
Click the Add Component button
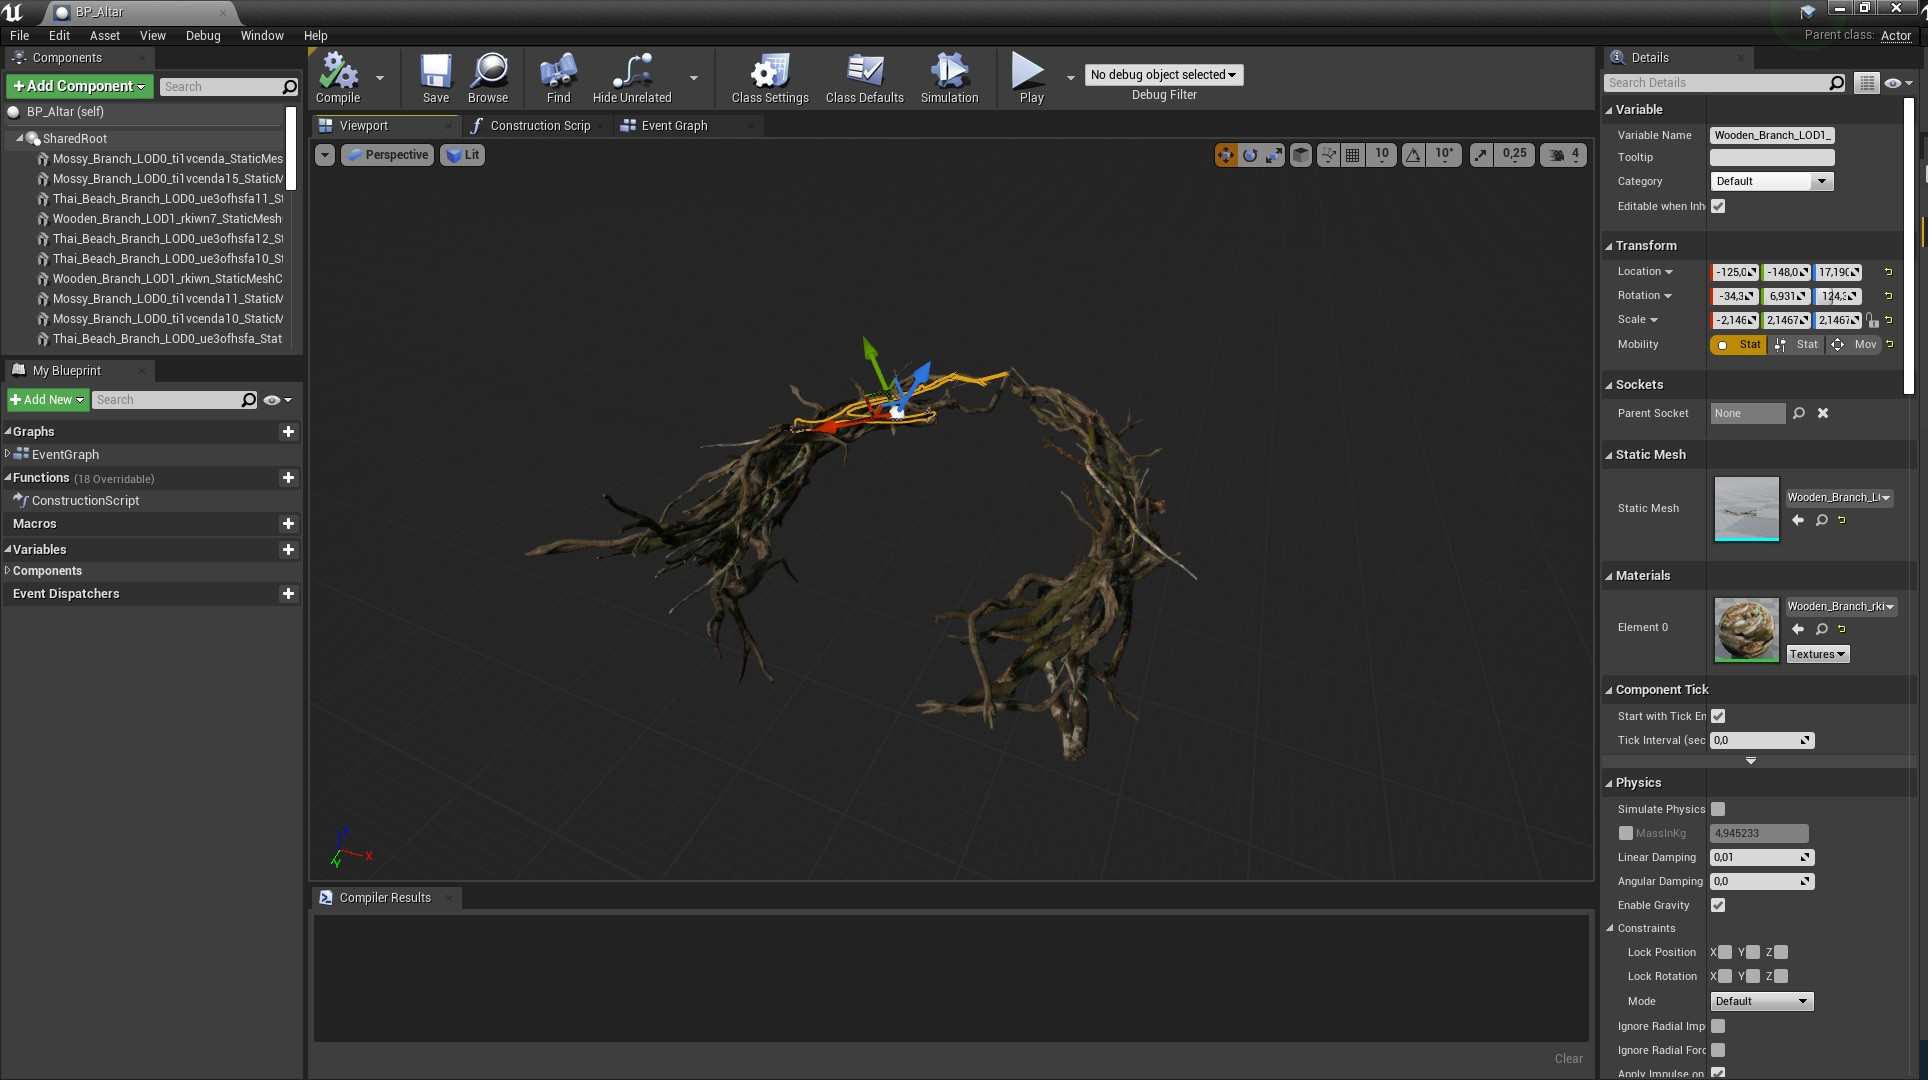click(x=79, y=86)
